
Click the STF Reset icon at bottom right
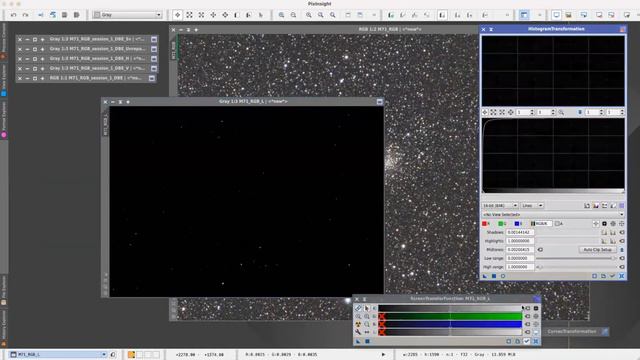click(536, 341)
